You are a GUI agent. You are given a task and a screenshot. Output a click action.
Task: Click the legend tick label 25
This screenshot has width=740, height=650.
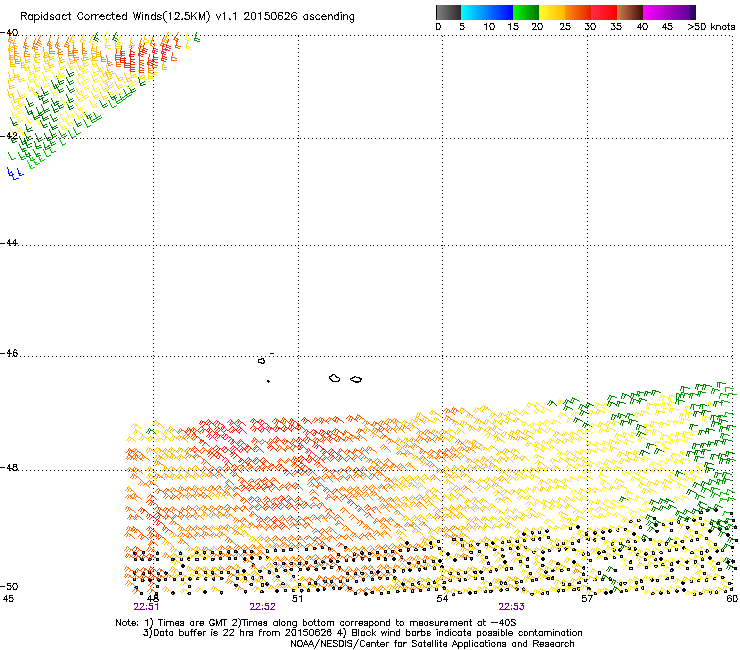tap(565, 27)
